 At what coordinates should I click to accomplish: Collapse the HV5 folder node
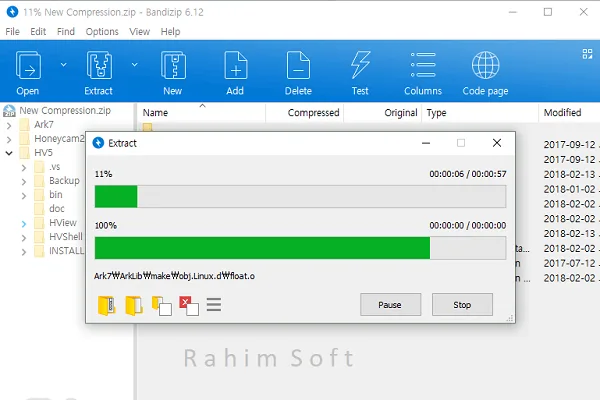9,153
